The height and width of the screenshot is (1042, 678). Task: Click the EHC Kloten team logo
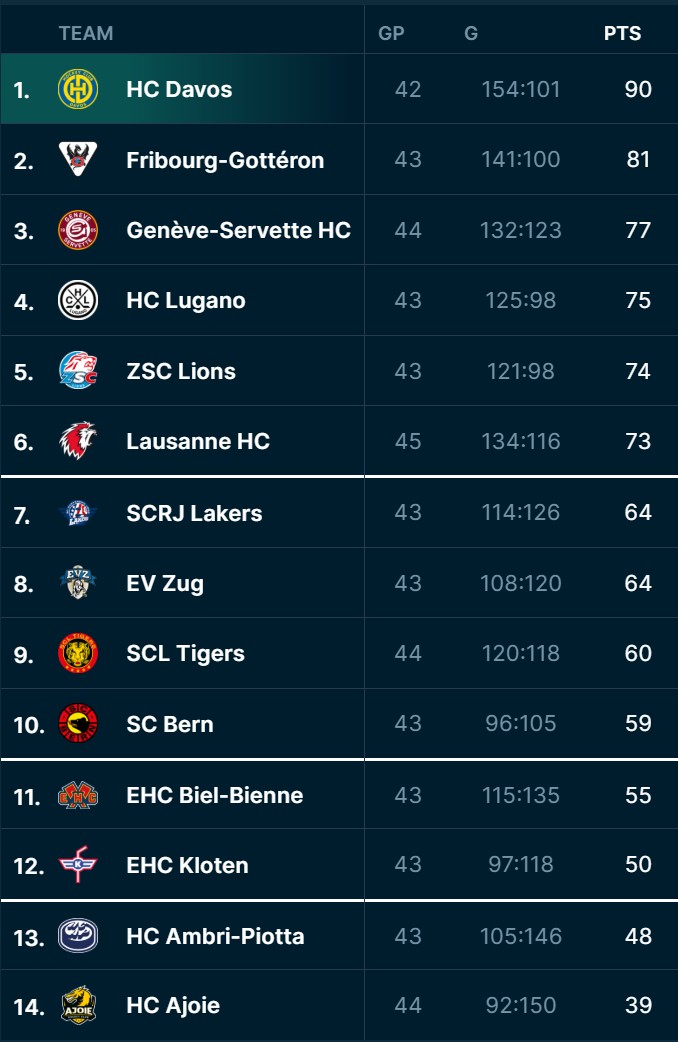pos(78,865)
